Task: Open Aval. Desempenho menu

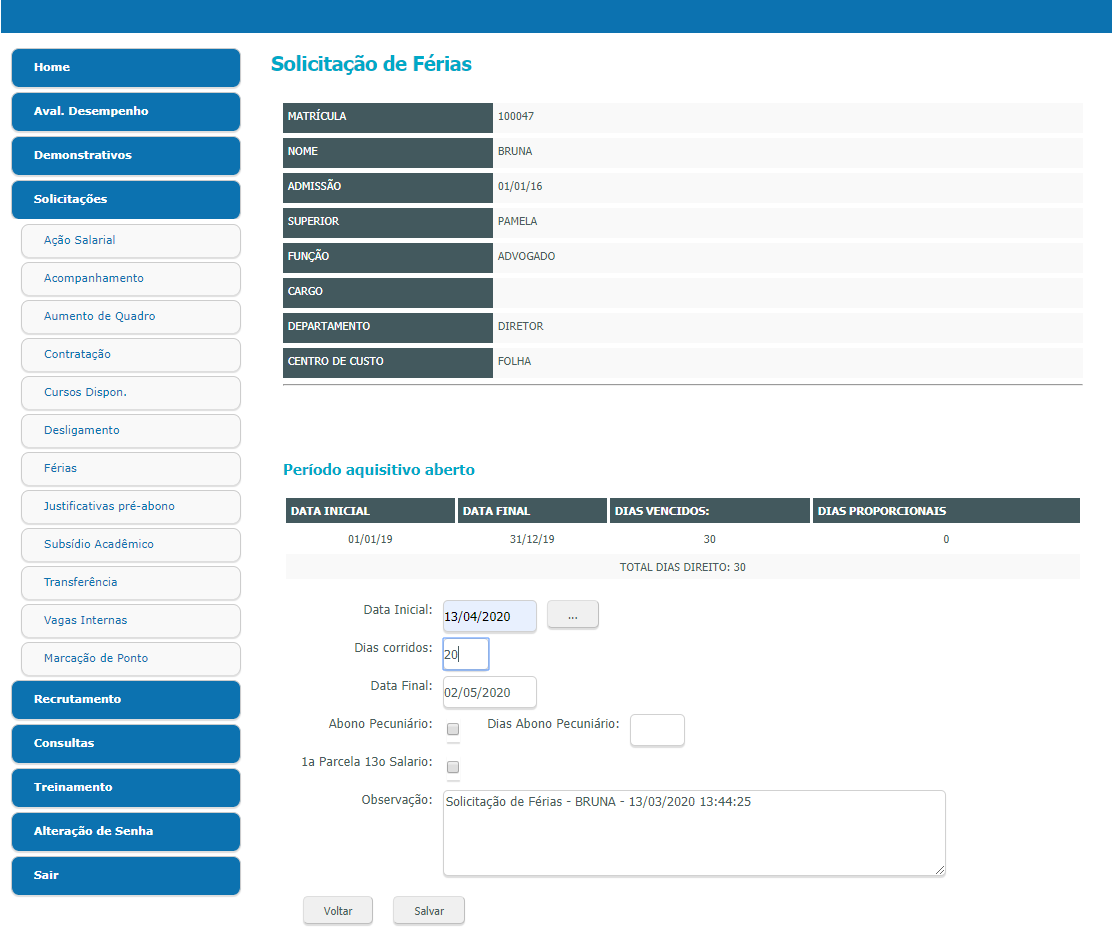Action: point(126,111)
